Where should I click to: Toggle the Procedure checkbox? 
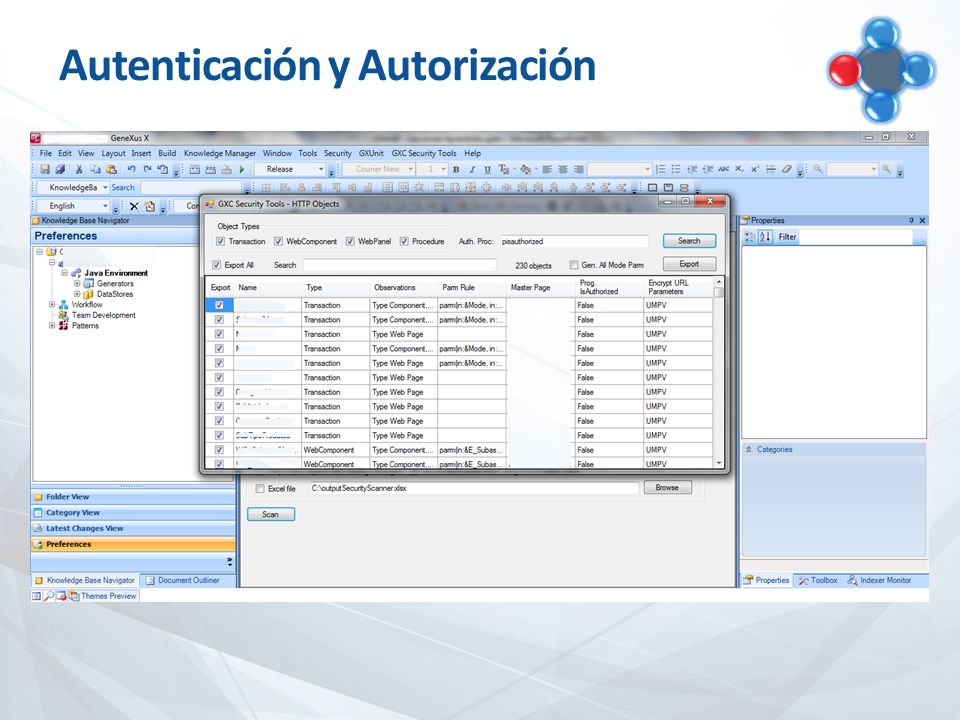(x=404, y=241)
